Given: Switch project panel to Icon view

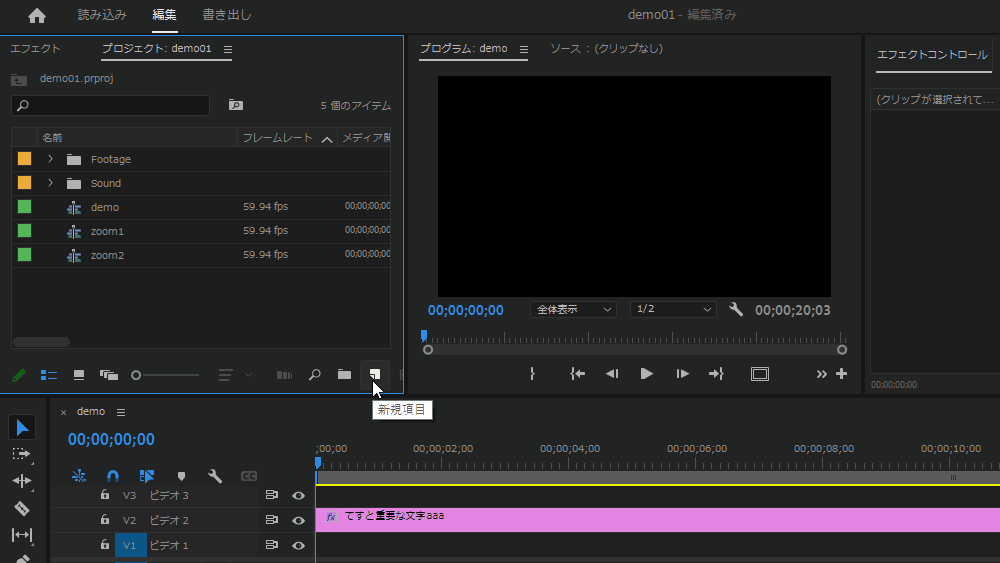Looking at the screenshot, I should (78, 375).
